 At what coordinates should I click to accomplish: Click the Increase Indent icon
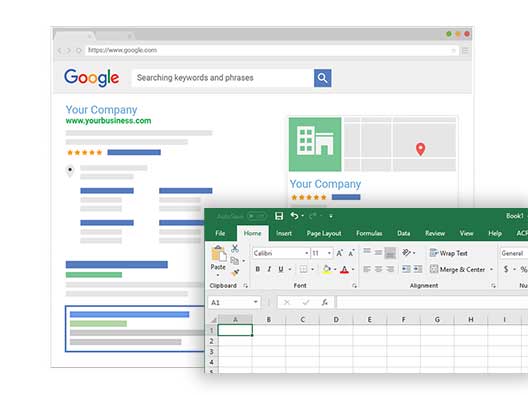418,269
